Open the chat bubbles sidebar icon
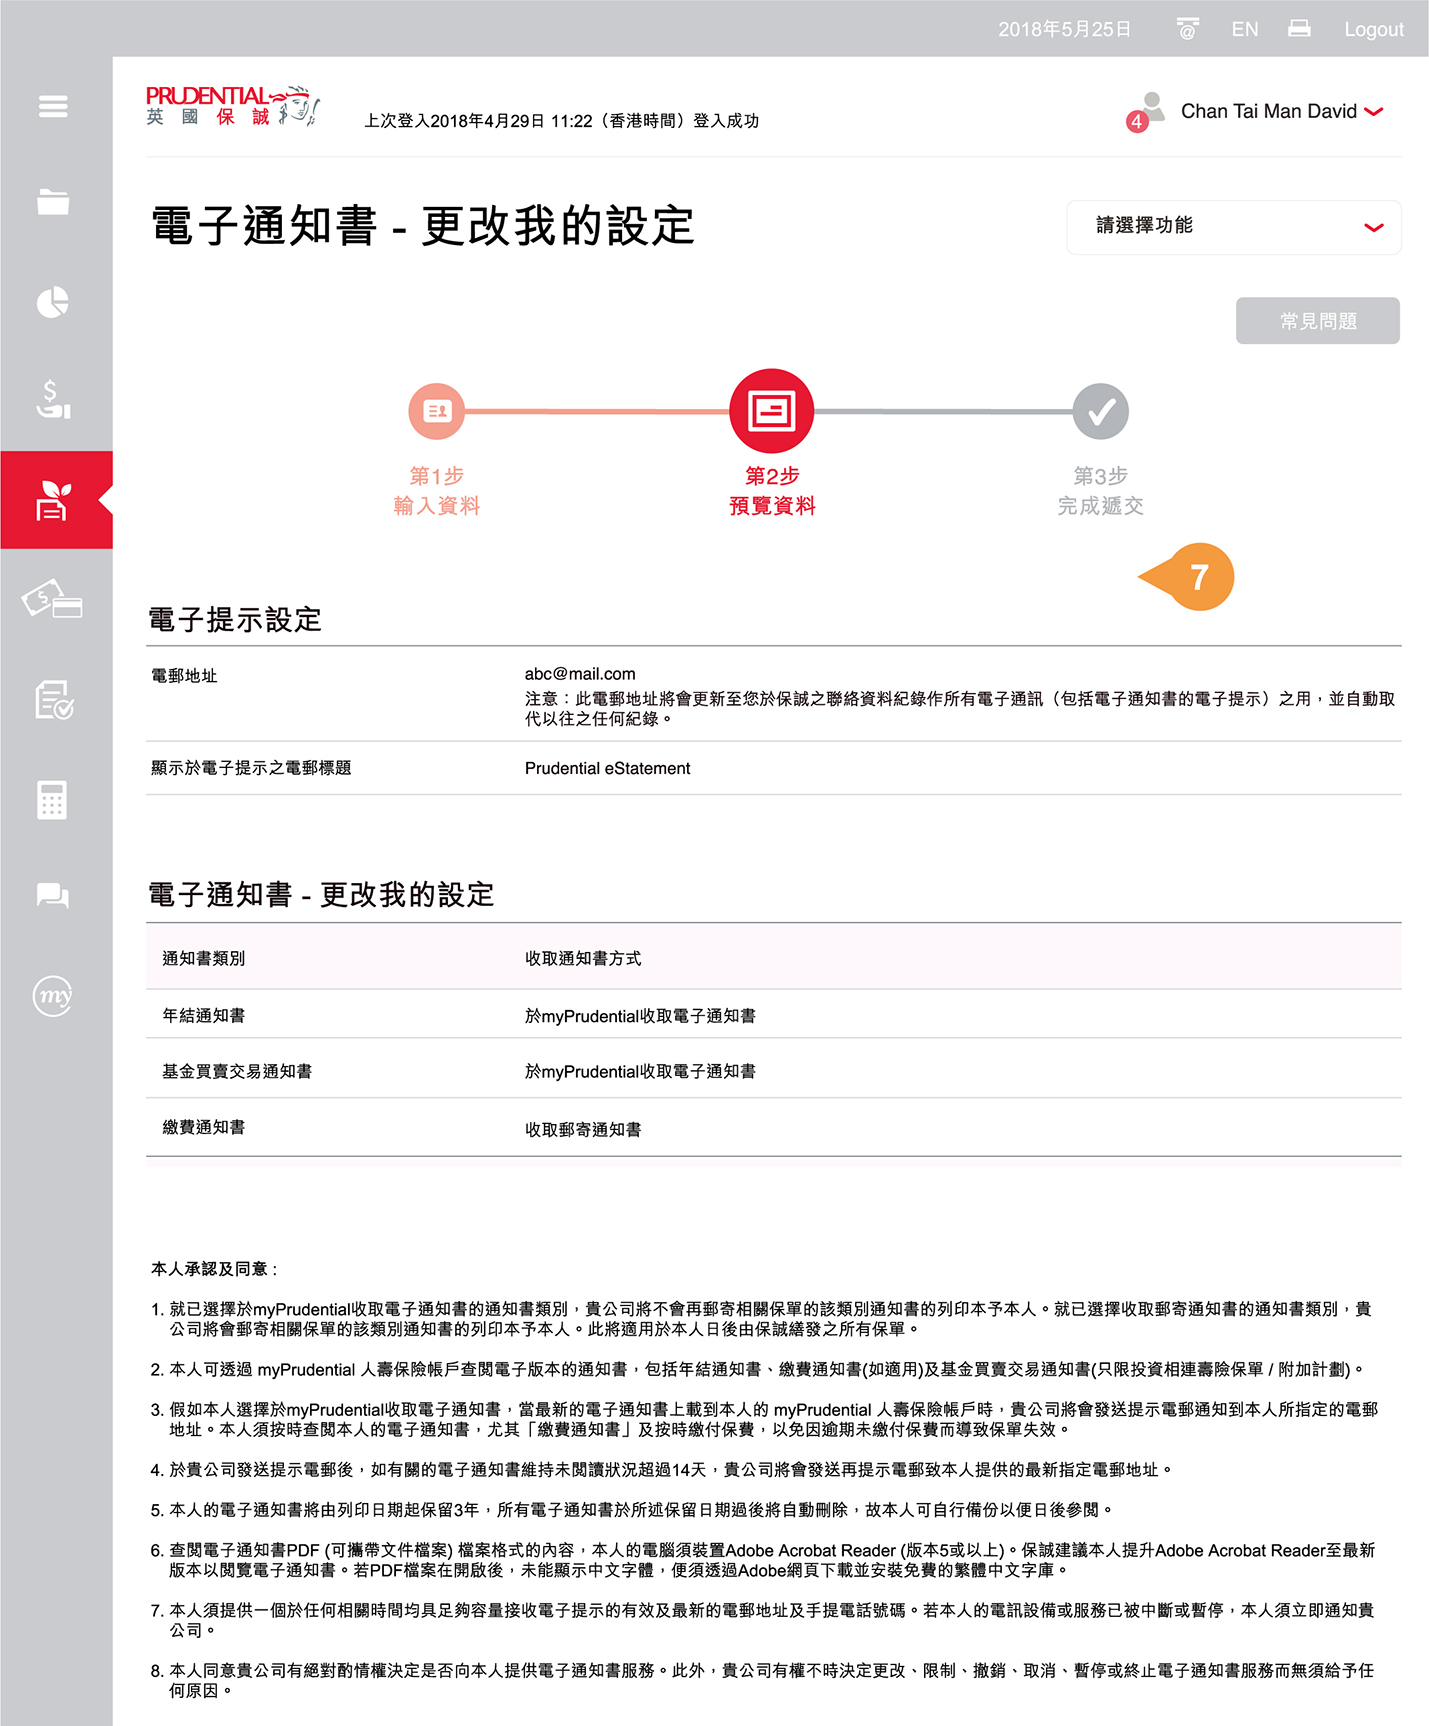1429x1726 pixels. 53,895
